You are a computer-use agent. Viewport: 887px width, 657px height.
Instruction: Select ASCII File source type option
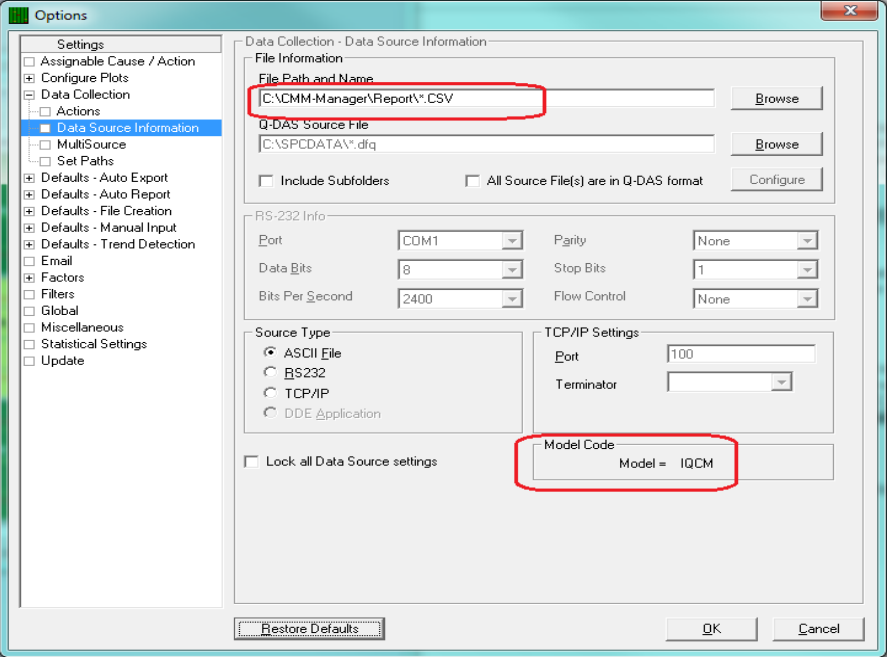coord(270,353)
